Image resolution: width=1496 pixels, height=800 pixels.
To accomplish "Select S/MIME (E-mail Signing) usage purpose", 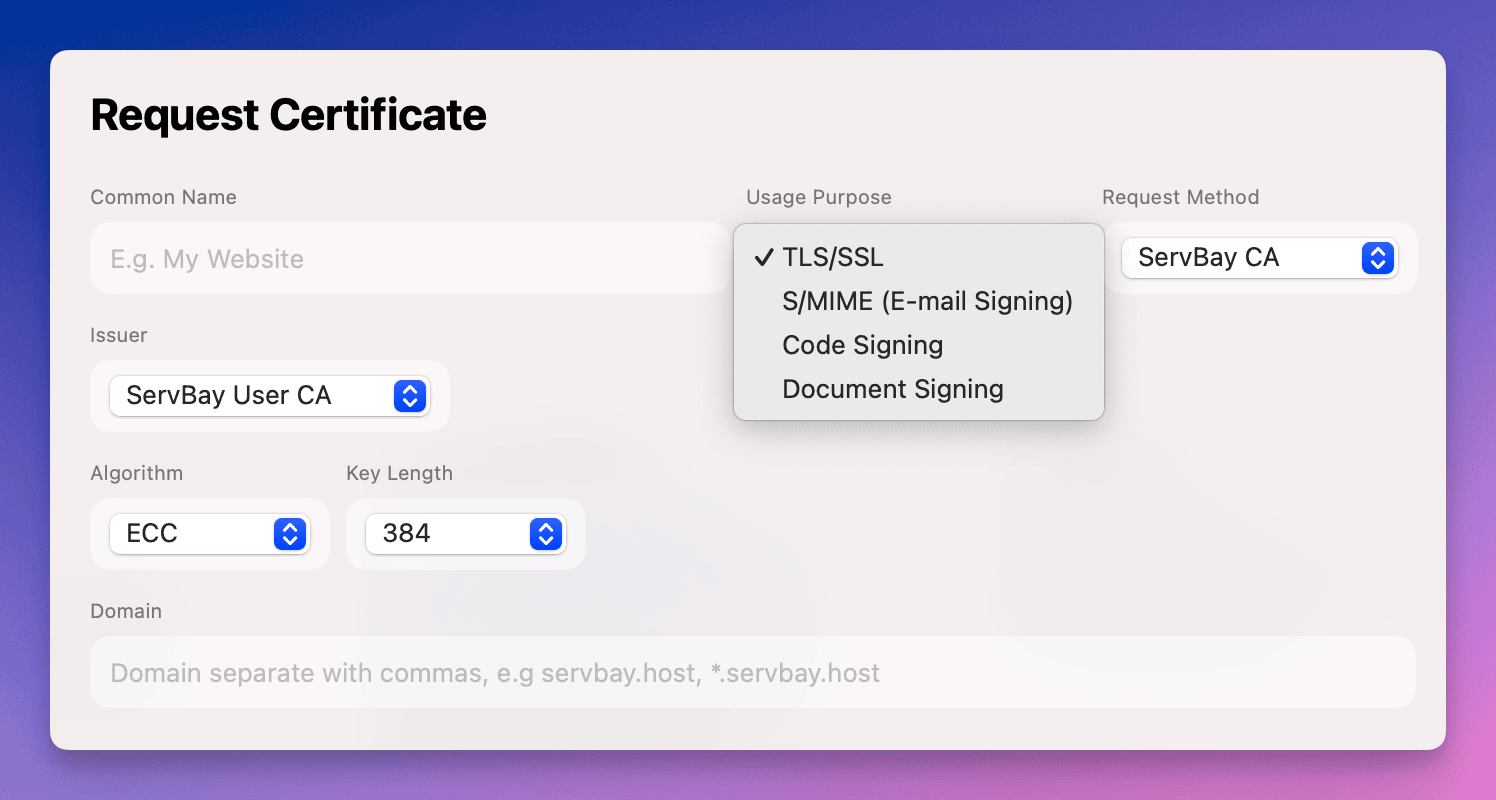I will 928,301.
